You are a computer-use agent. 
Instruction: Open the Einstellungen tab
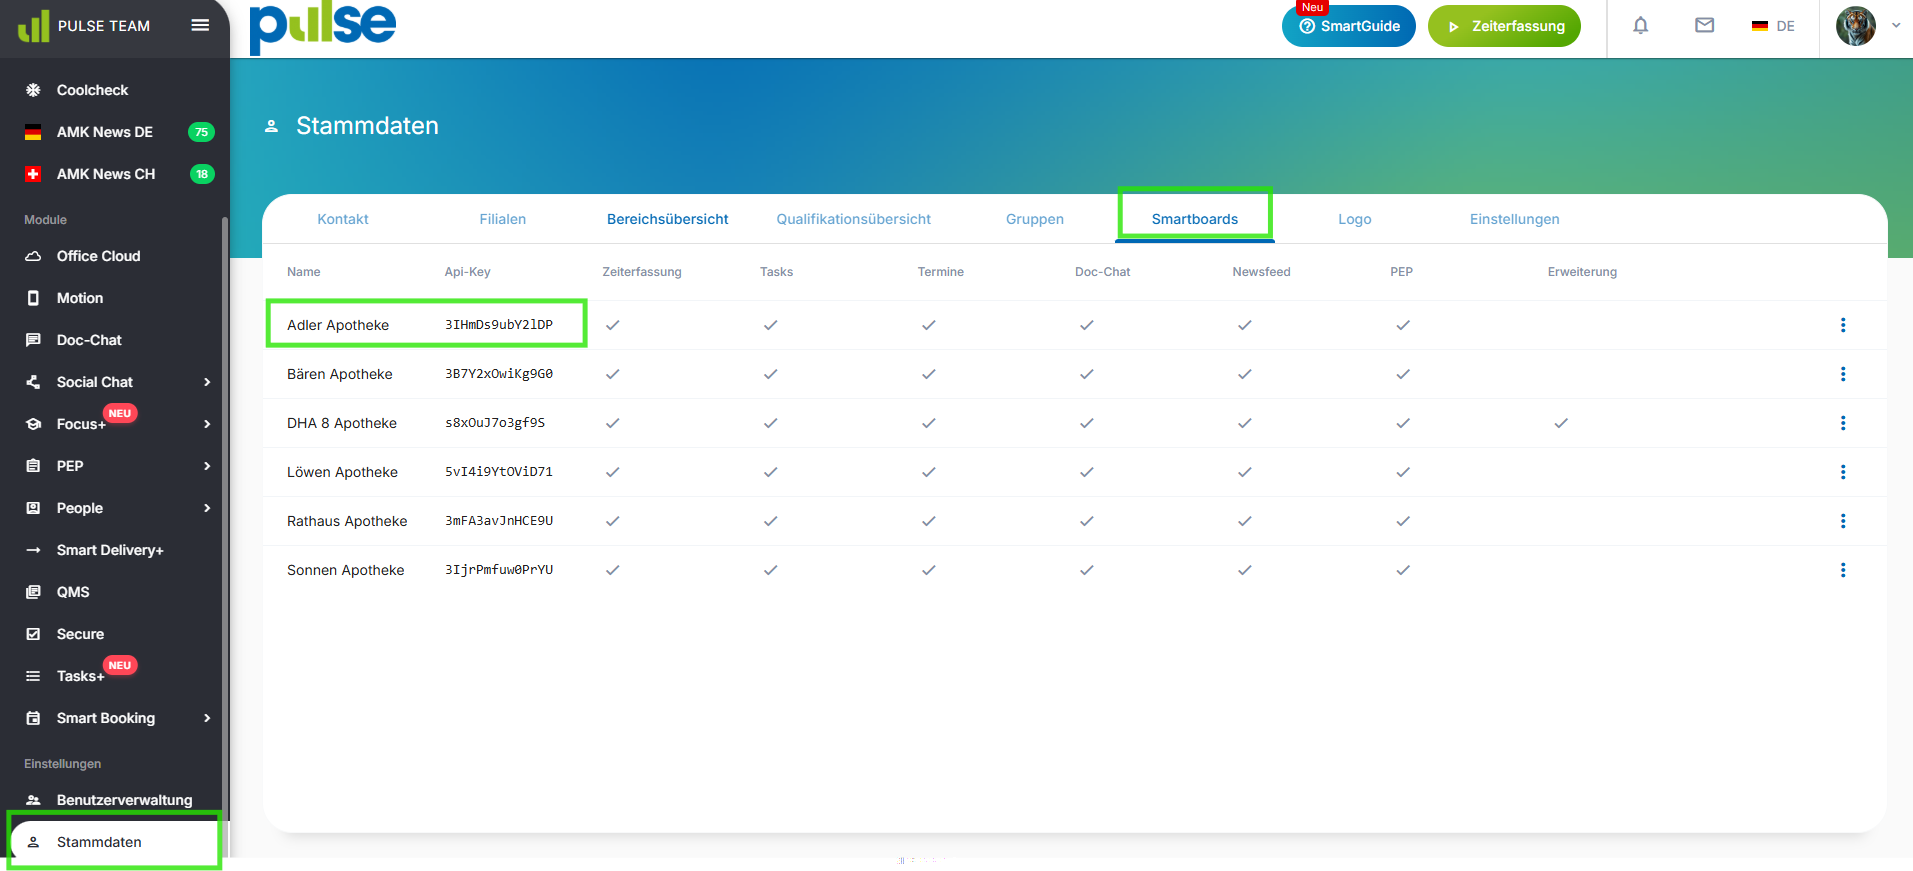(x=1514, y=219)
